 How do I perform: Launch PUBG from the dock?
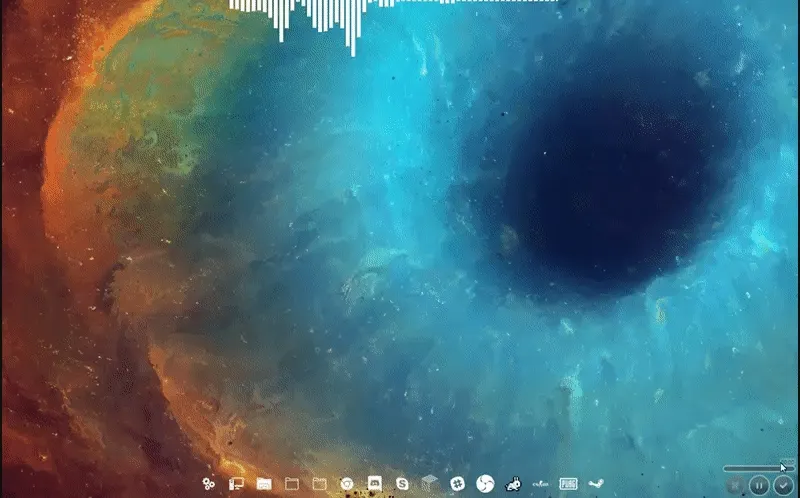[x=568, y=484]
